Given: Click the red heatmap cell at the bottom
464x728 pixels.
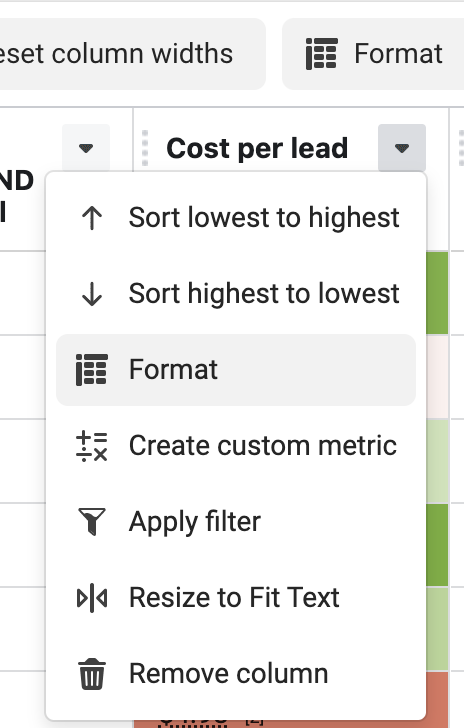Looking at the screenshot, I should coord(437,700).
